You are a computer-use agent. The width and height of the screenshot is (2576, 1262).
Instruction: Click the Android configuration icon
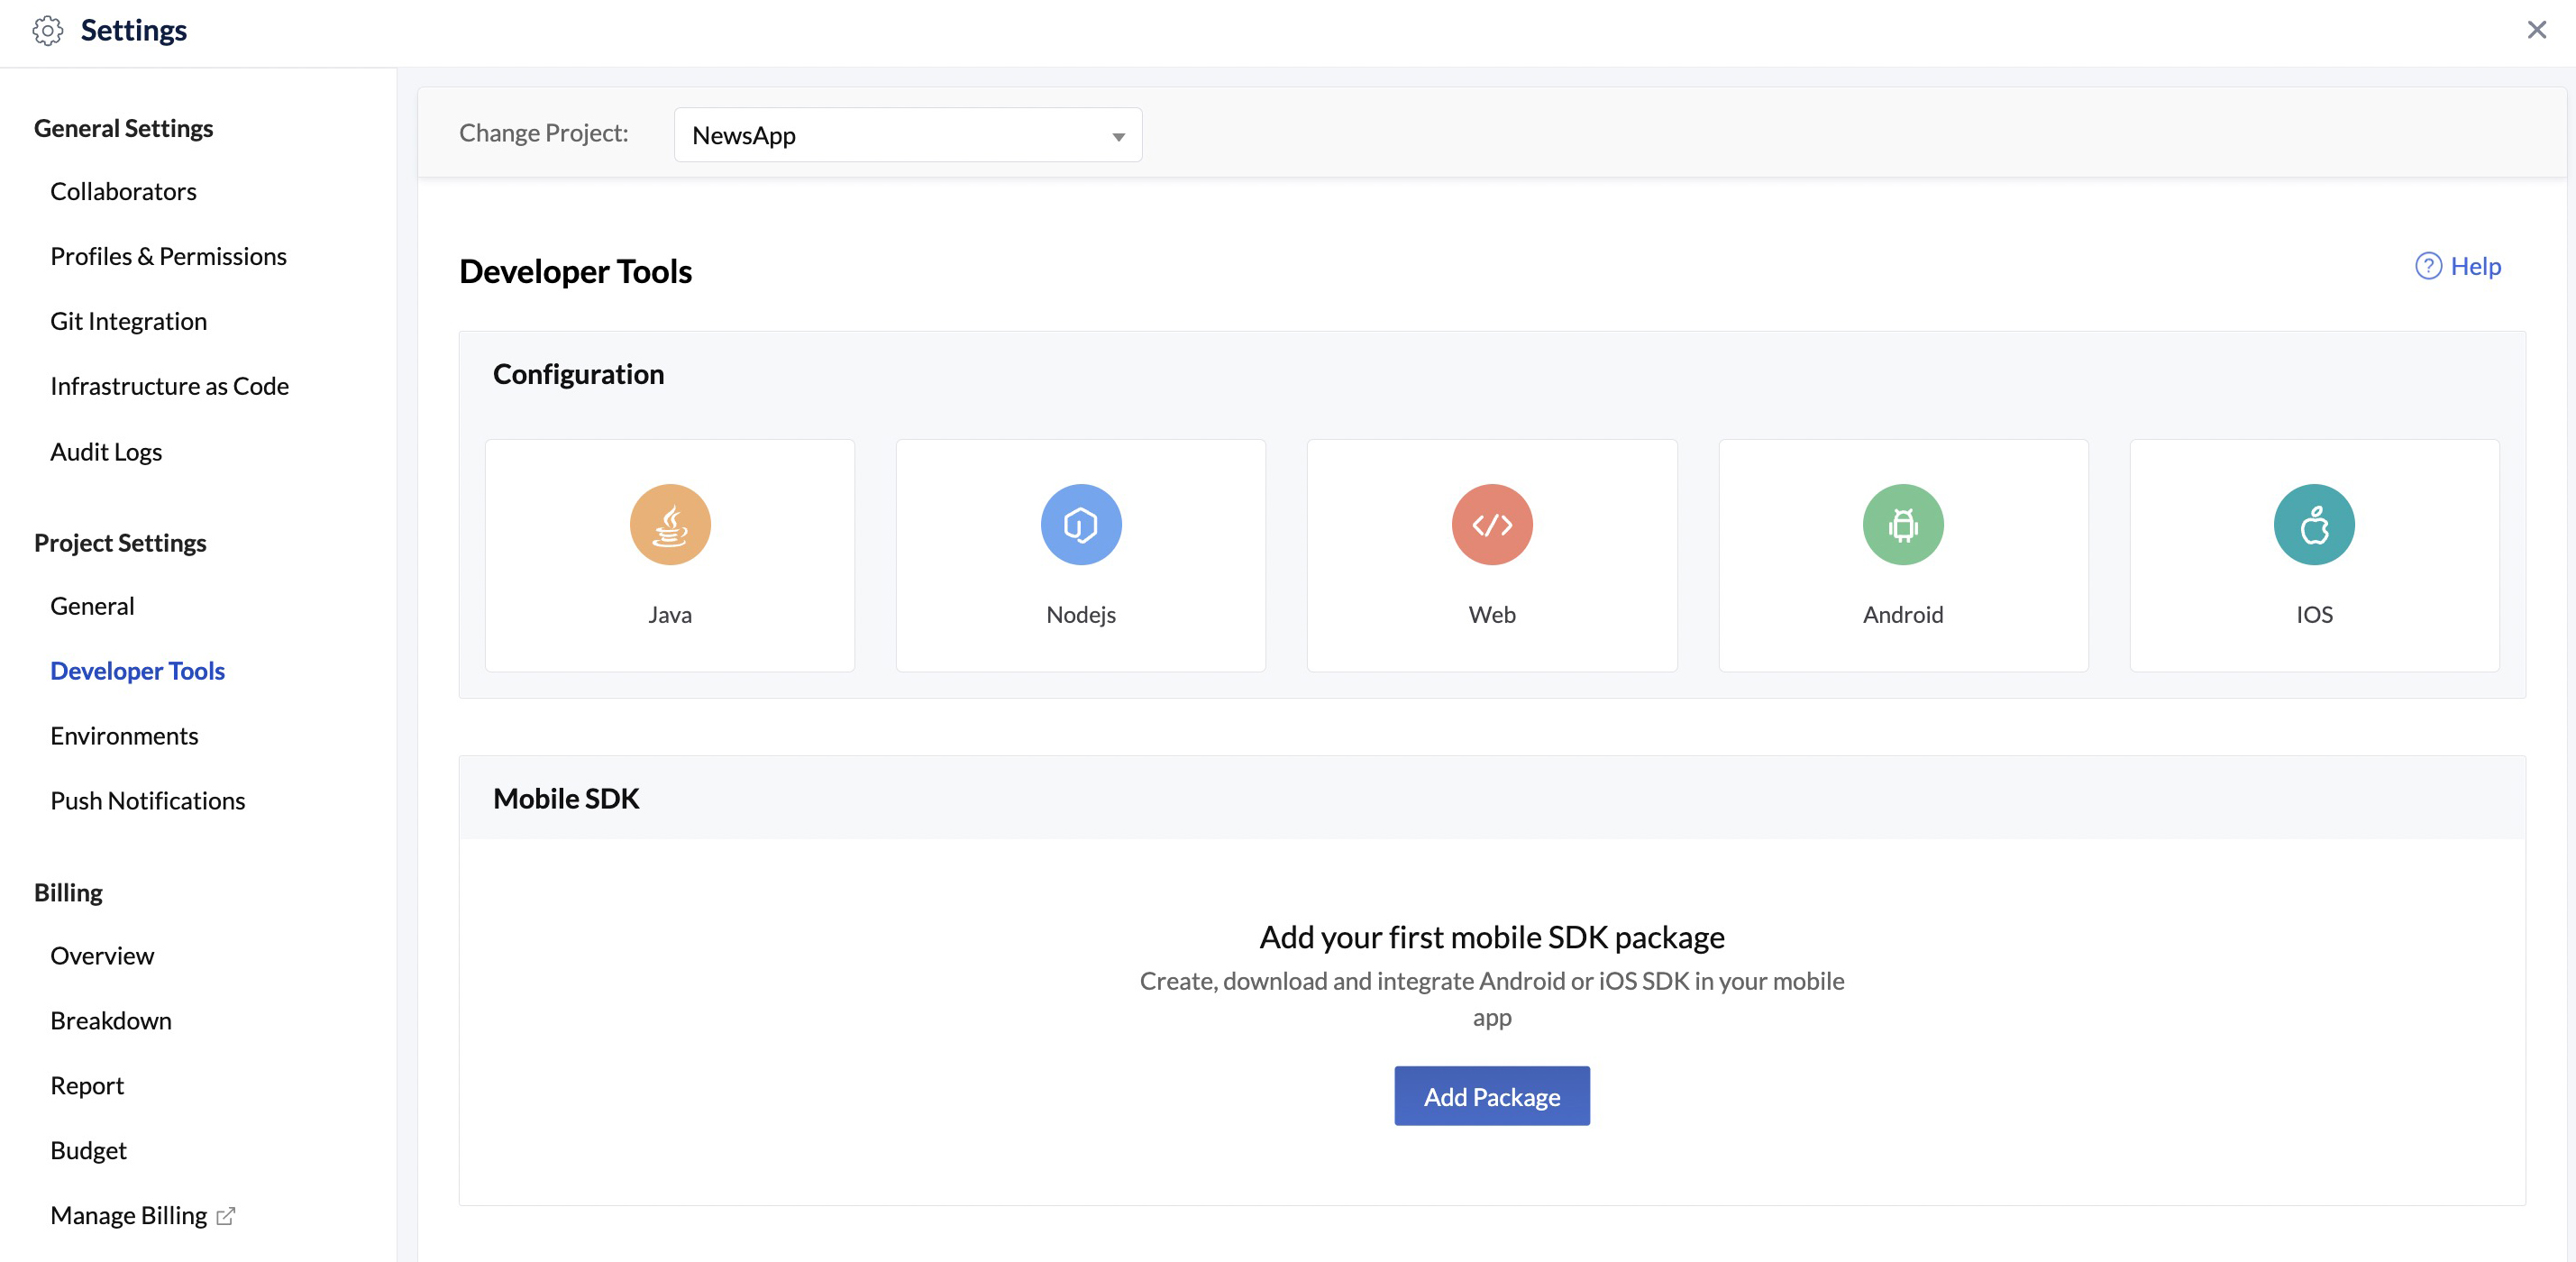coord(1902,524)
